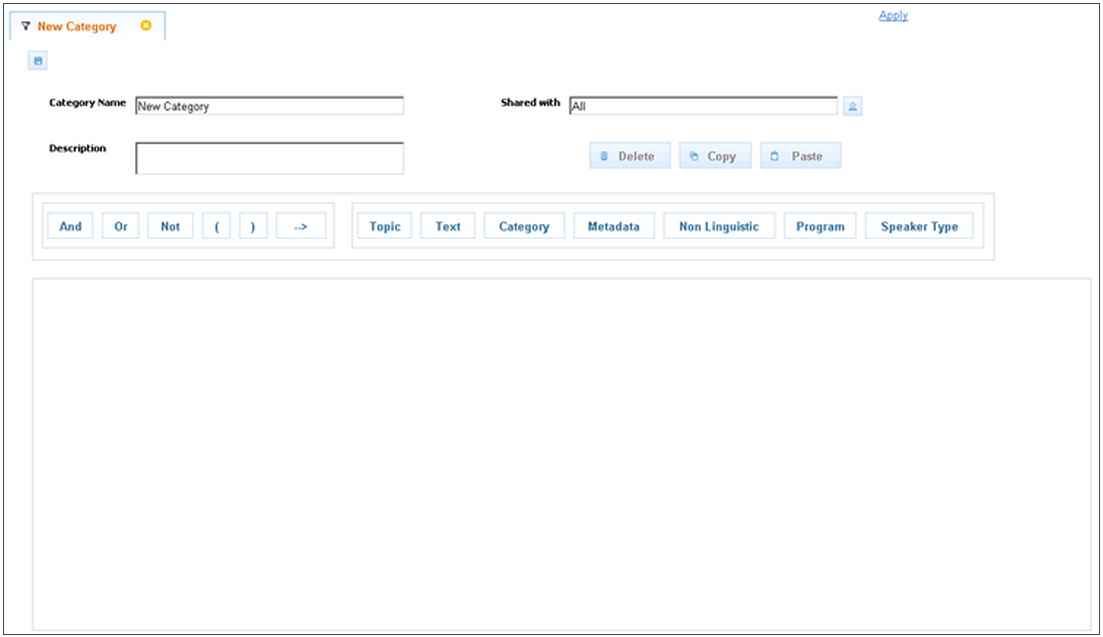Click the save category disk icon

coord(37,60)
